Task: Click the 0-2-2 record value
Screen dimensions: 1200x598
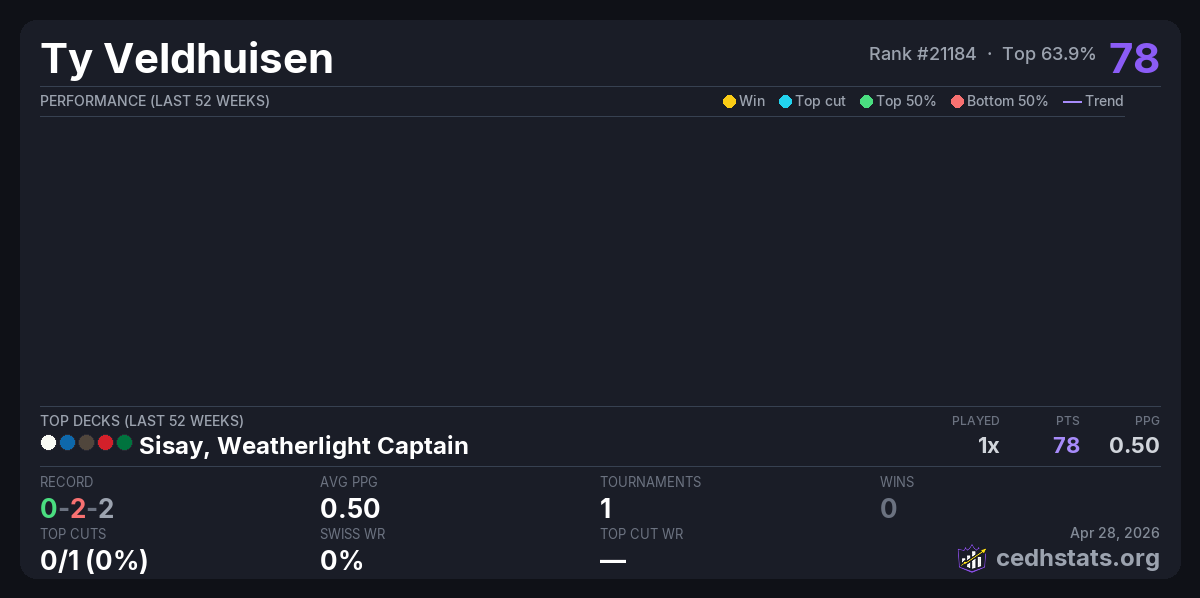Action: tap(77, 508)
